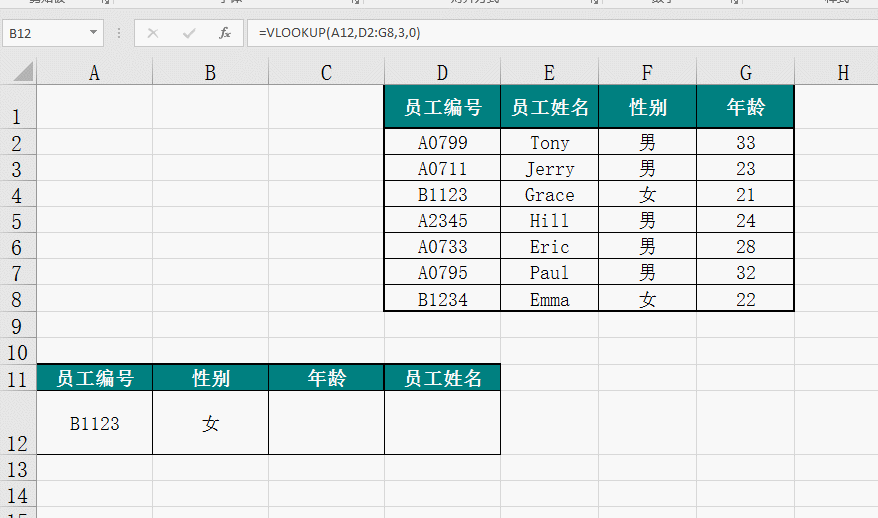Select column G header

(745, 72)
